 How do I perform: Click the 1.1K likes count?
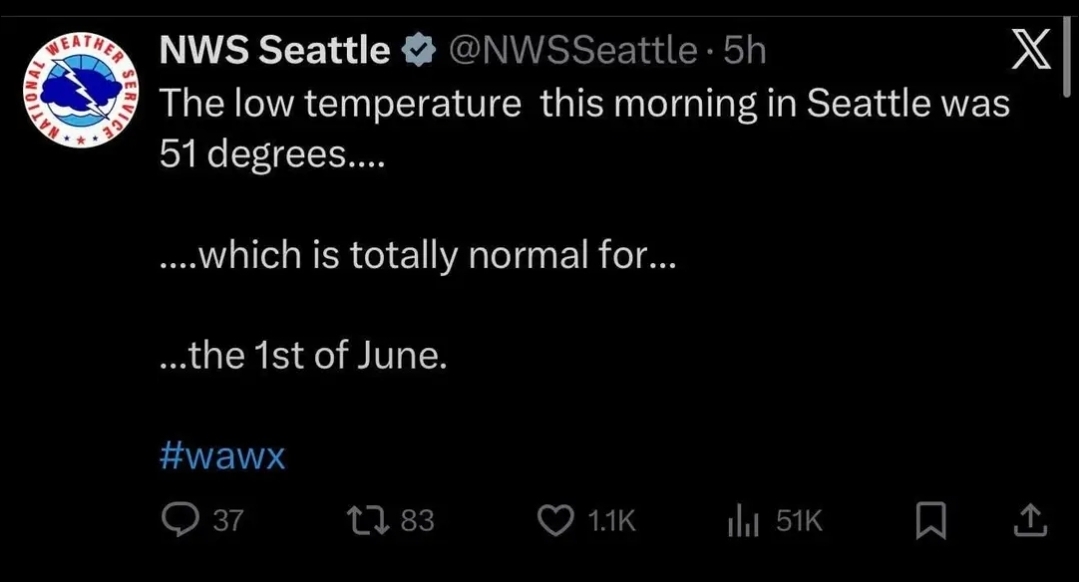[610, 520]
